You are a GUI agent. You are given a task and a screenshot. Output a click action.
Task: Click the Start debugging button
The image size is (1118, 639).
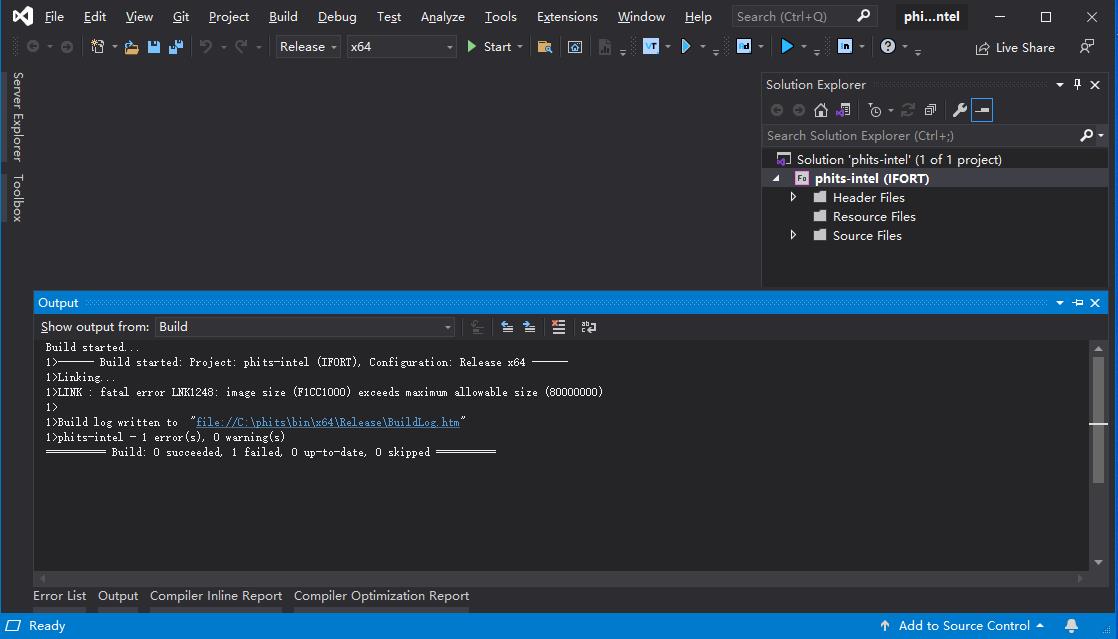tap(489, 47)
